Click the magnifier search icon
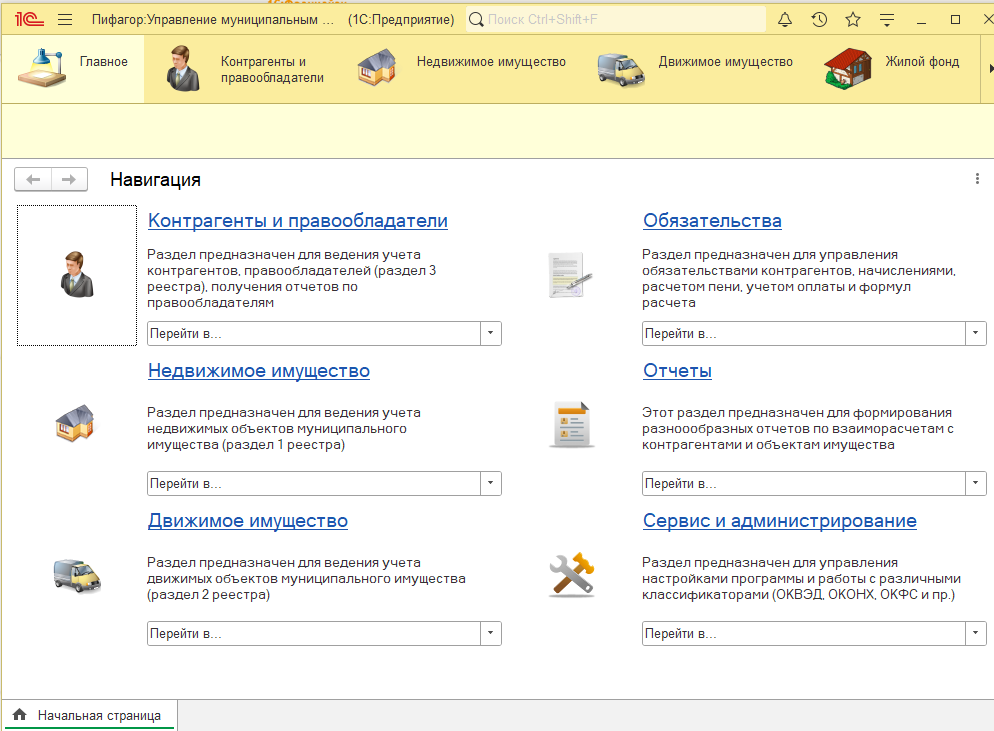The width and height of the screenshot is (994, 731). (476, 20)
